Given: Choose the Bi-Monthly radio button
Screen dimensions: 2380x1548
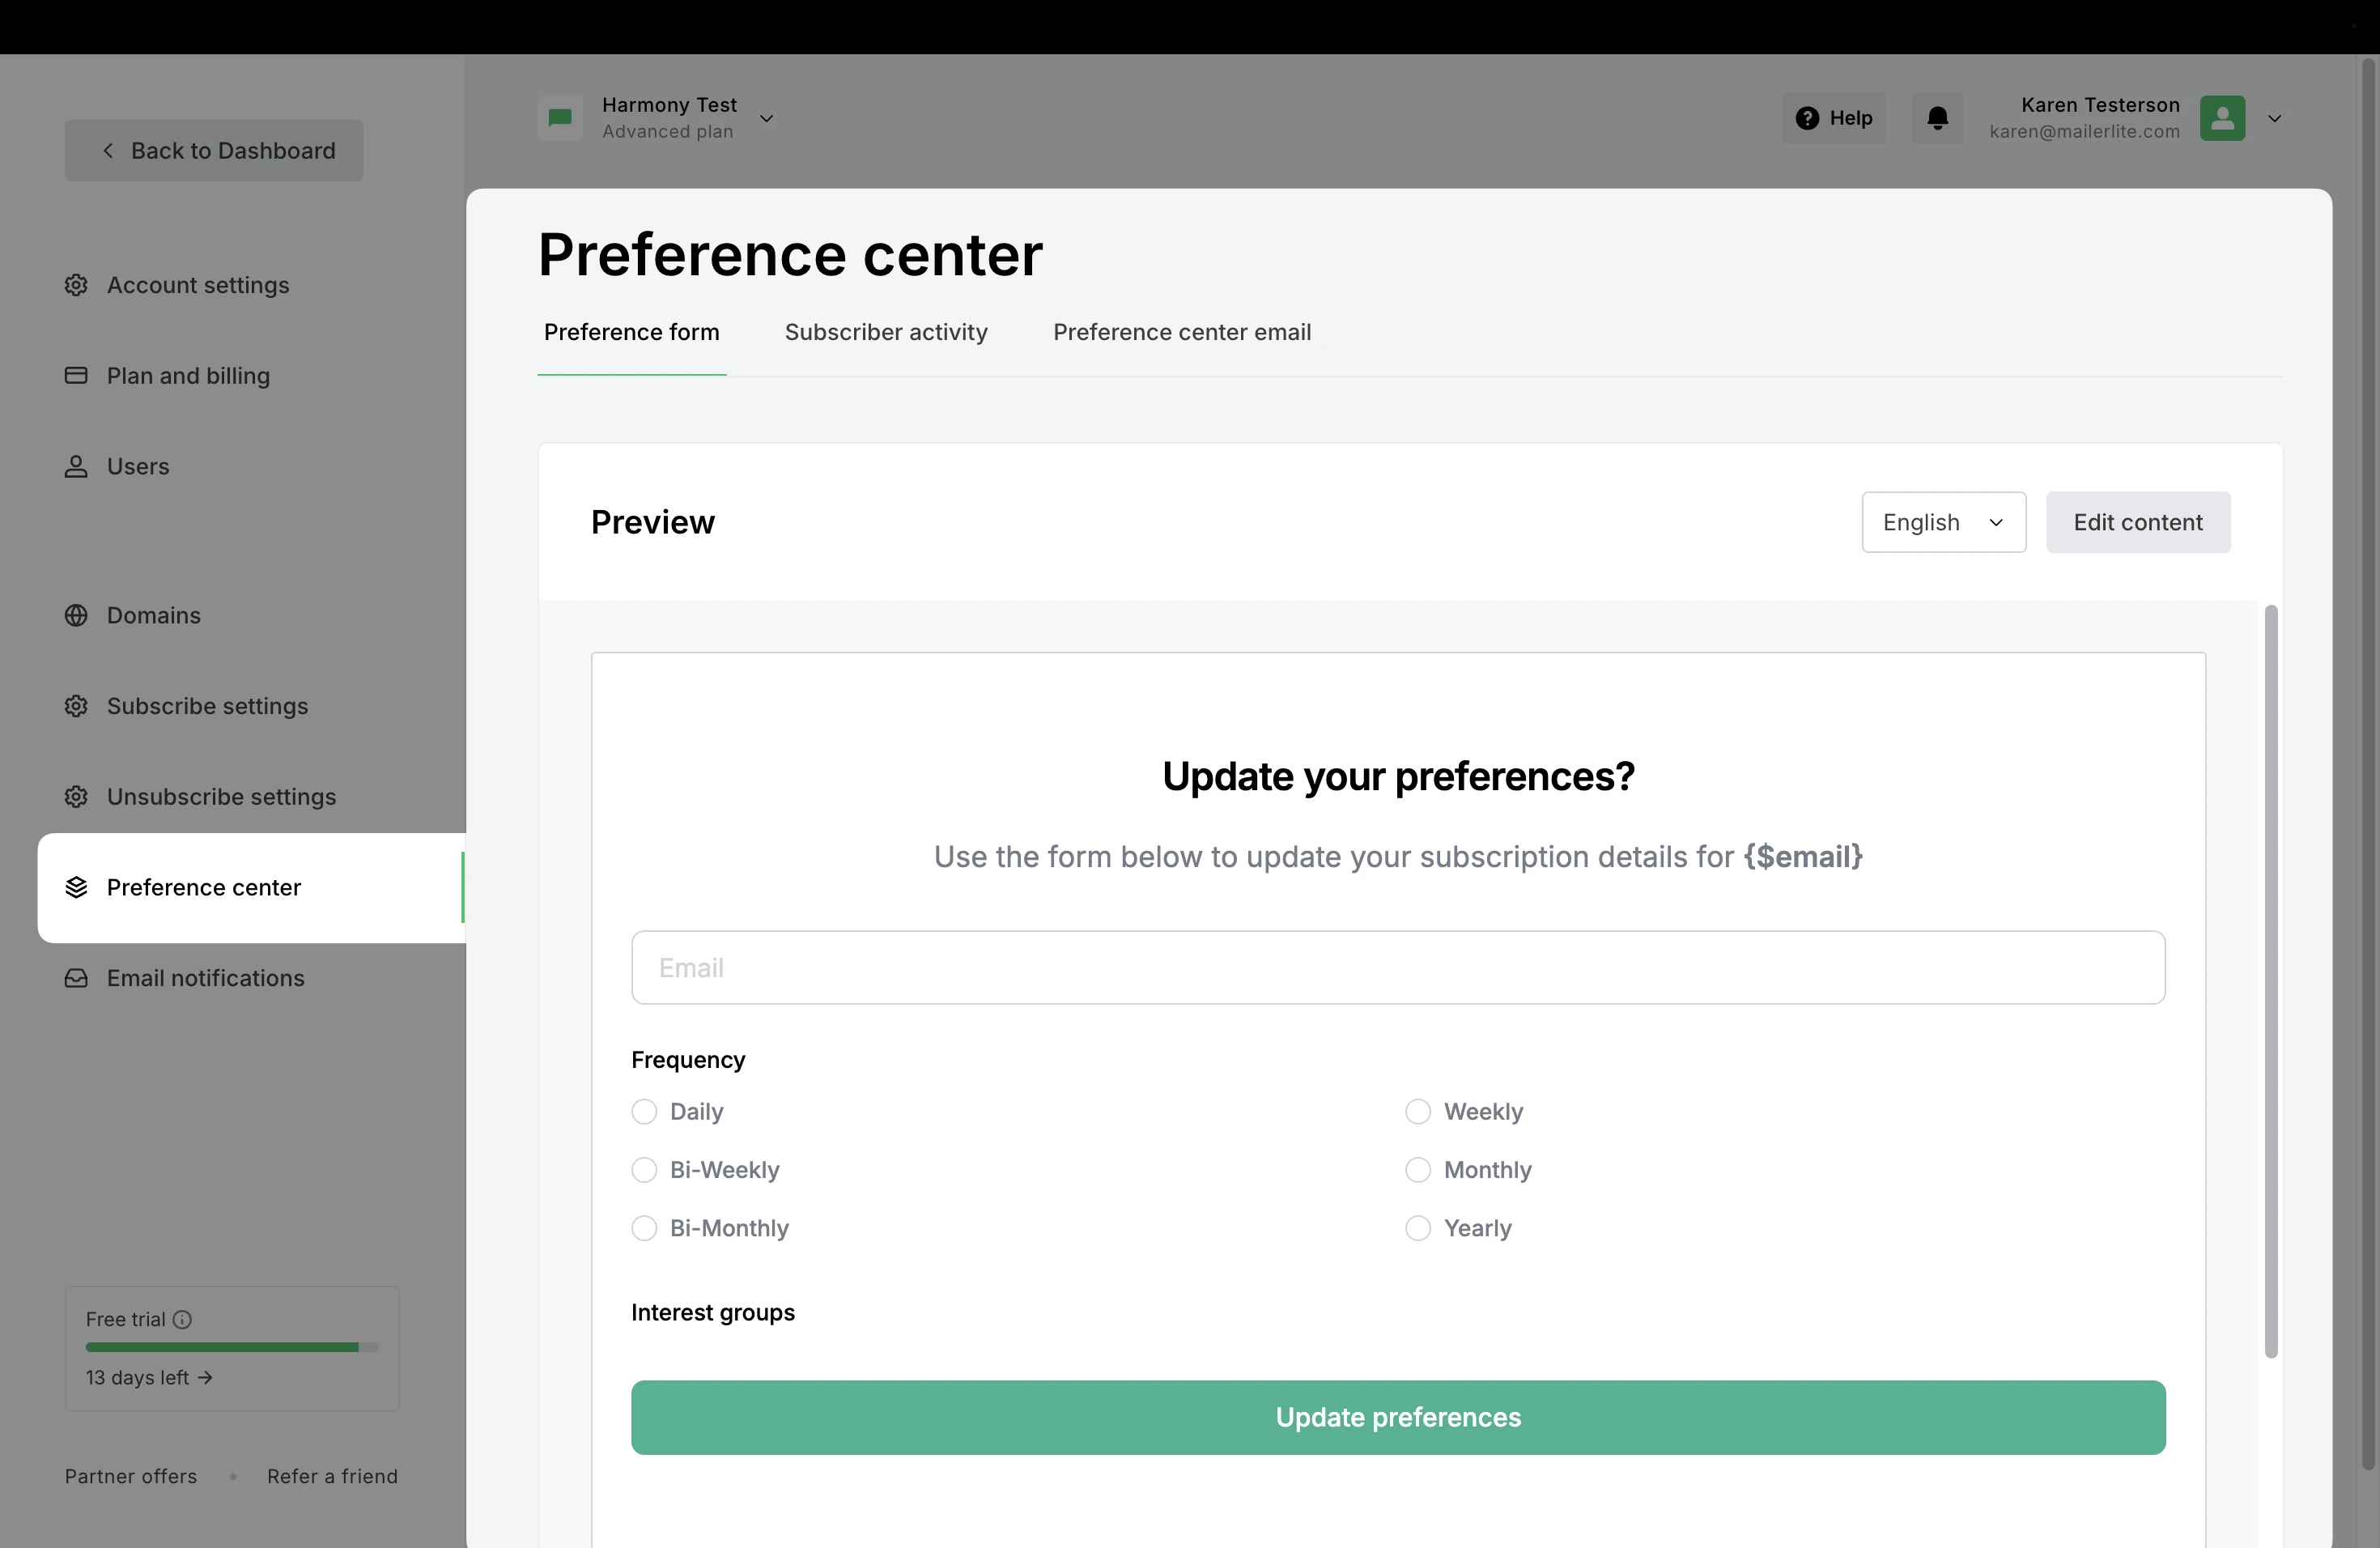Looking at the screenshot, I should tap(644, 1227).
